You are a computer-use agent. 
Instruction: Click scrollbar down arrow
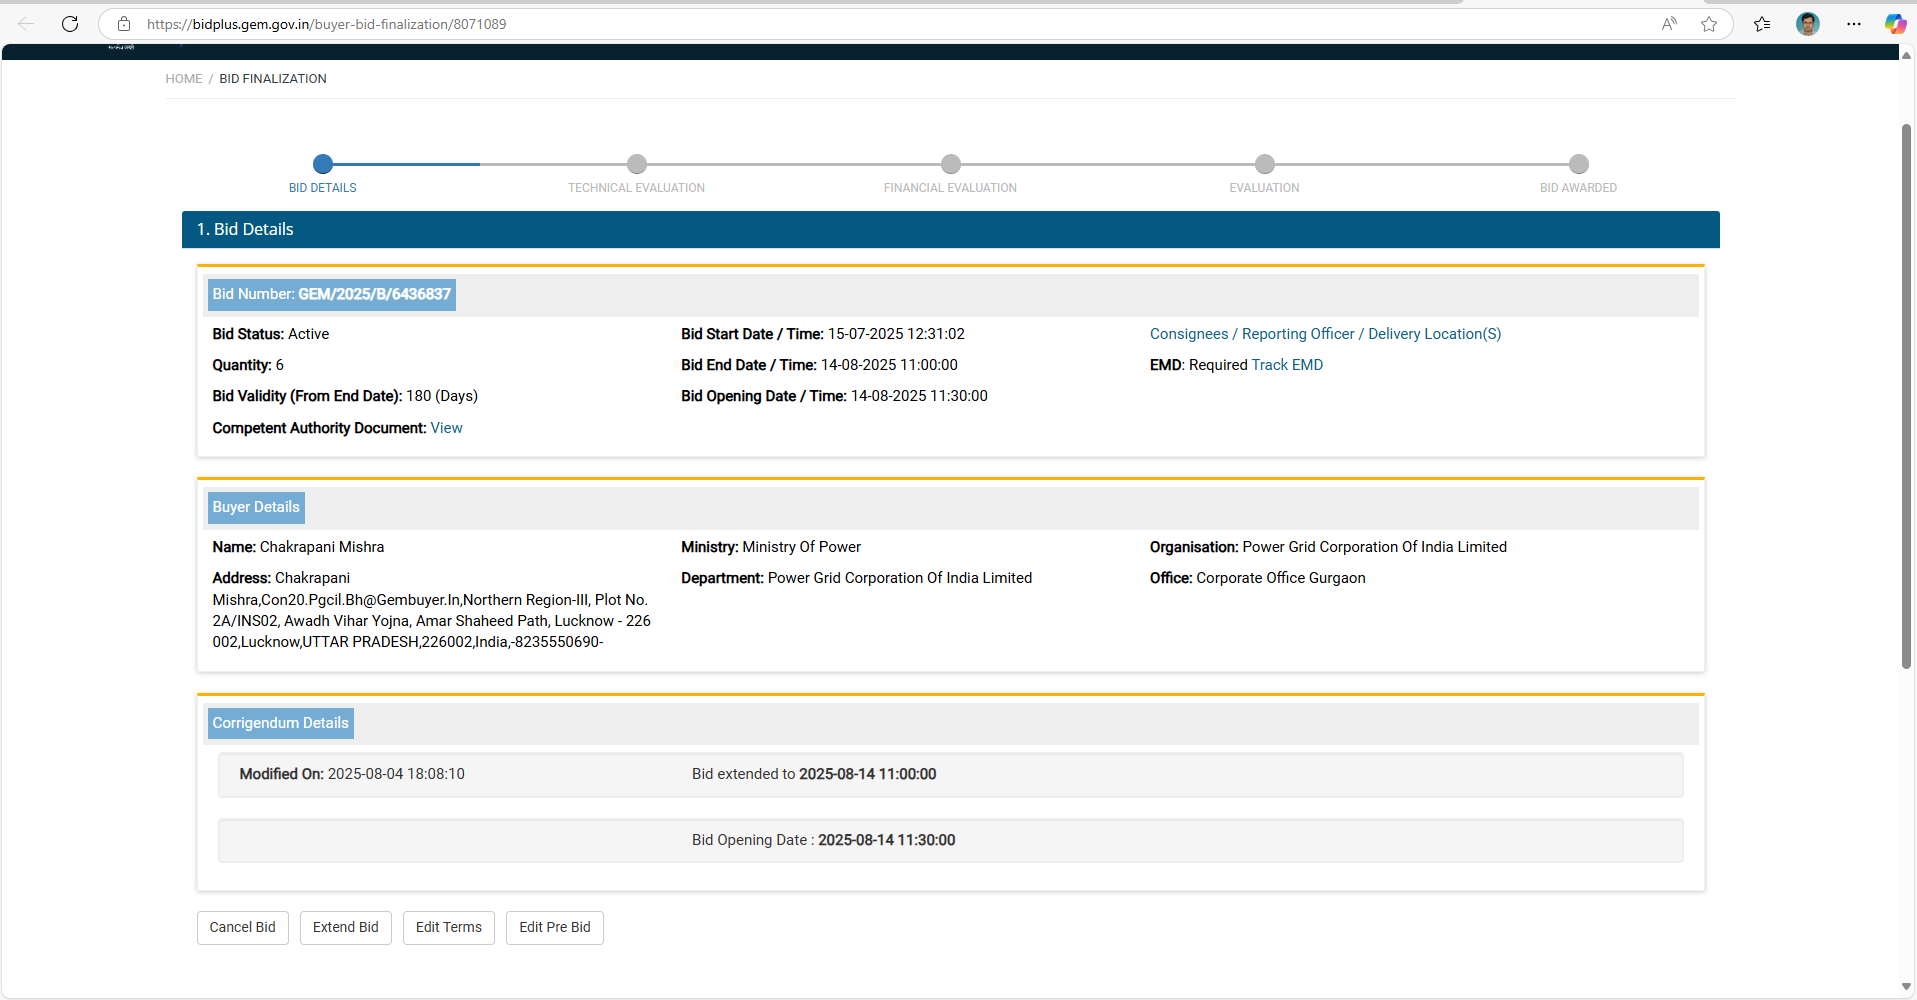(1907, 987)
